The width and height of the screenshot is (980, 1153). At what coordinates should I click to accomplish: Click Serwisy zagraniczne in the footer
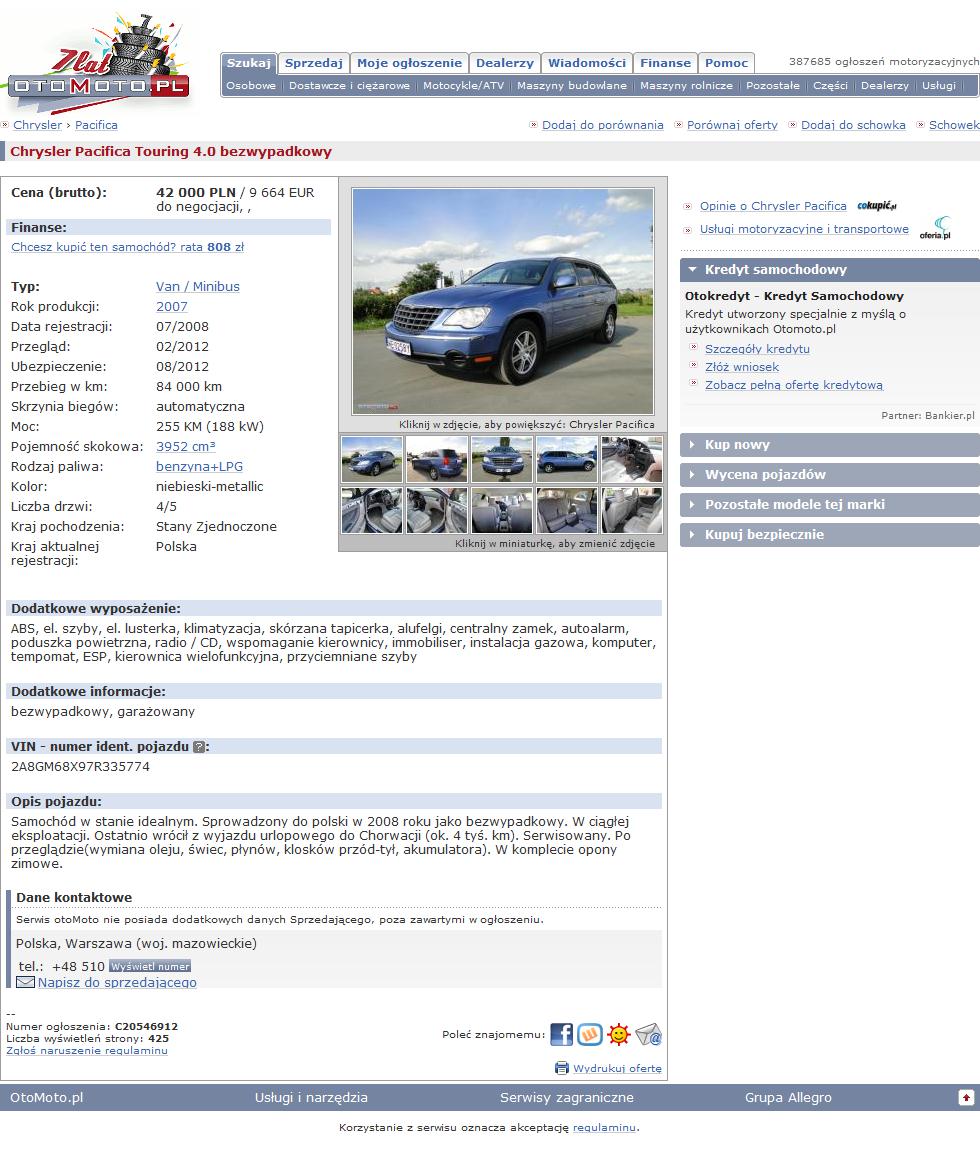(567, 1097)
